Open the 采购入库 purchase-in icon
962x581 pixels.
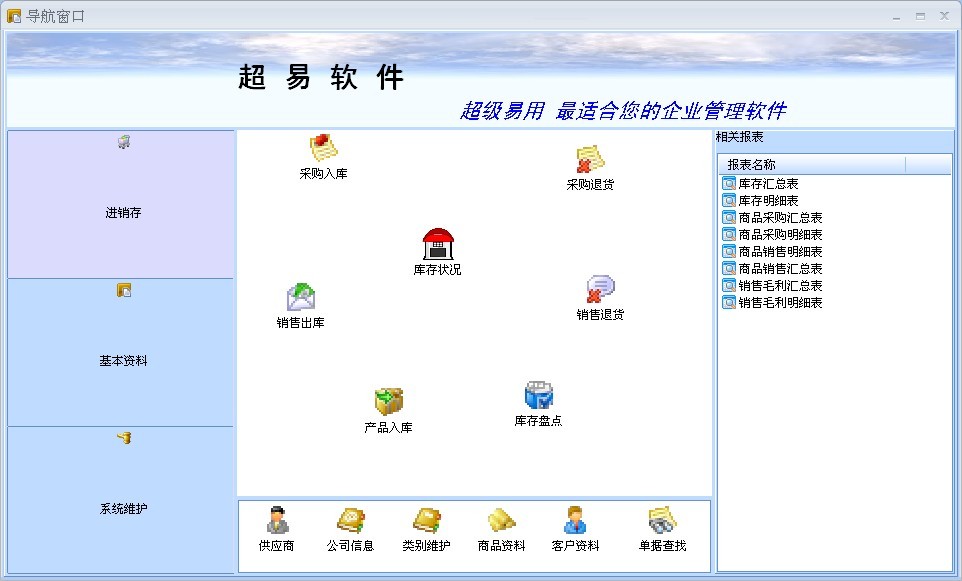click(x=323, y=148)
